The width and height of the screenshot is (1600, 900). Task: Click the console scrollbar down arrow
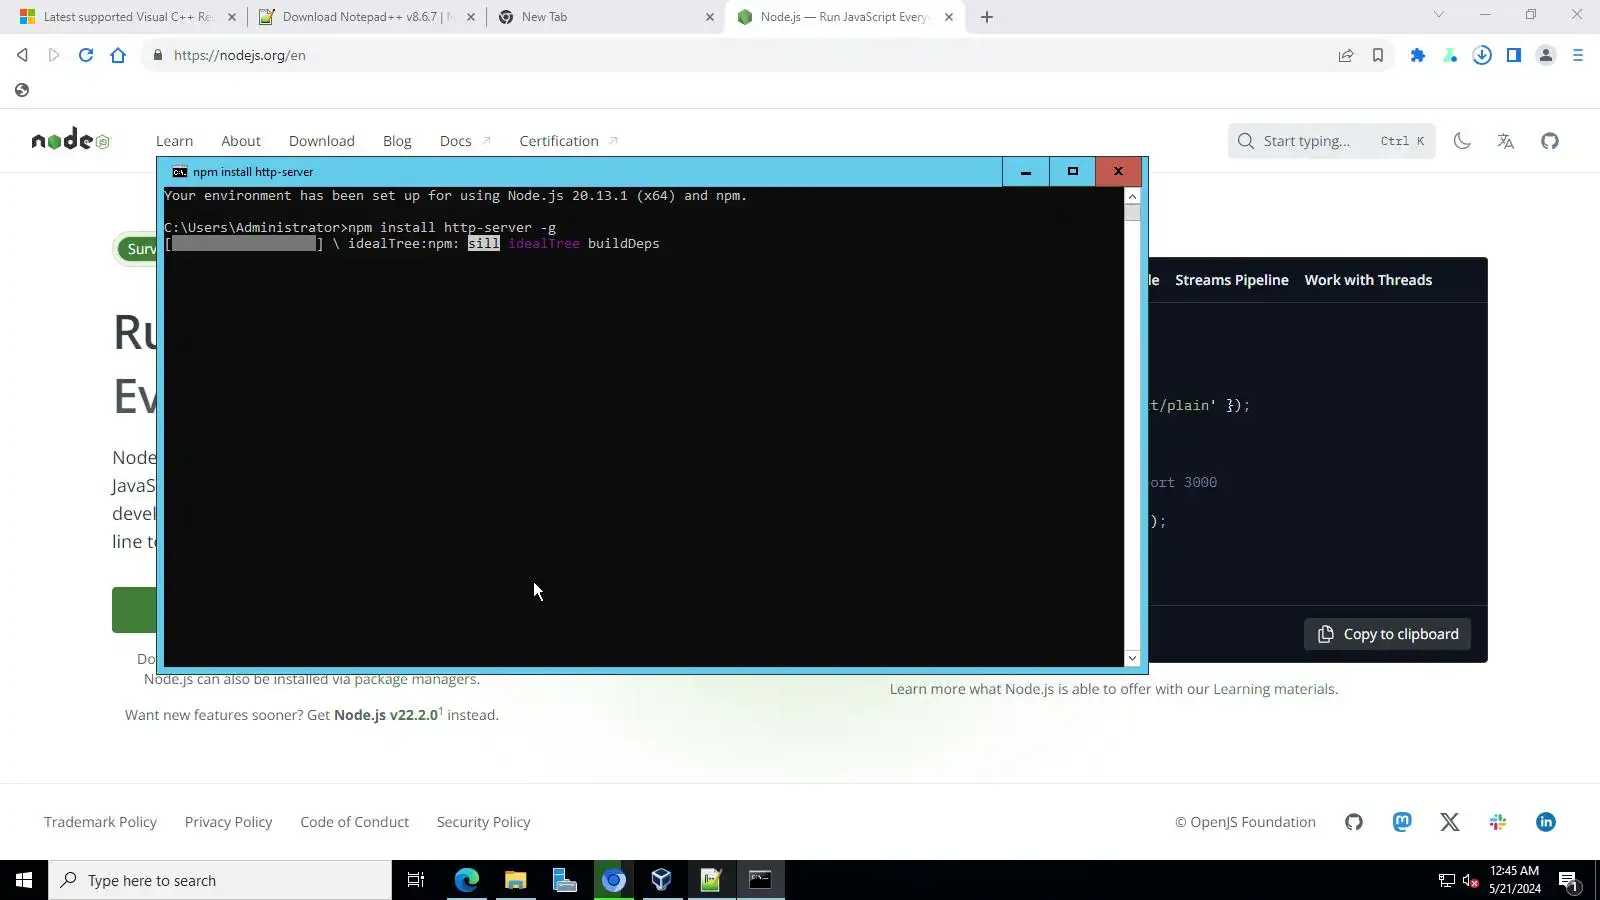[1132, 658]
